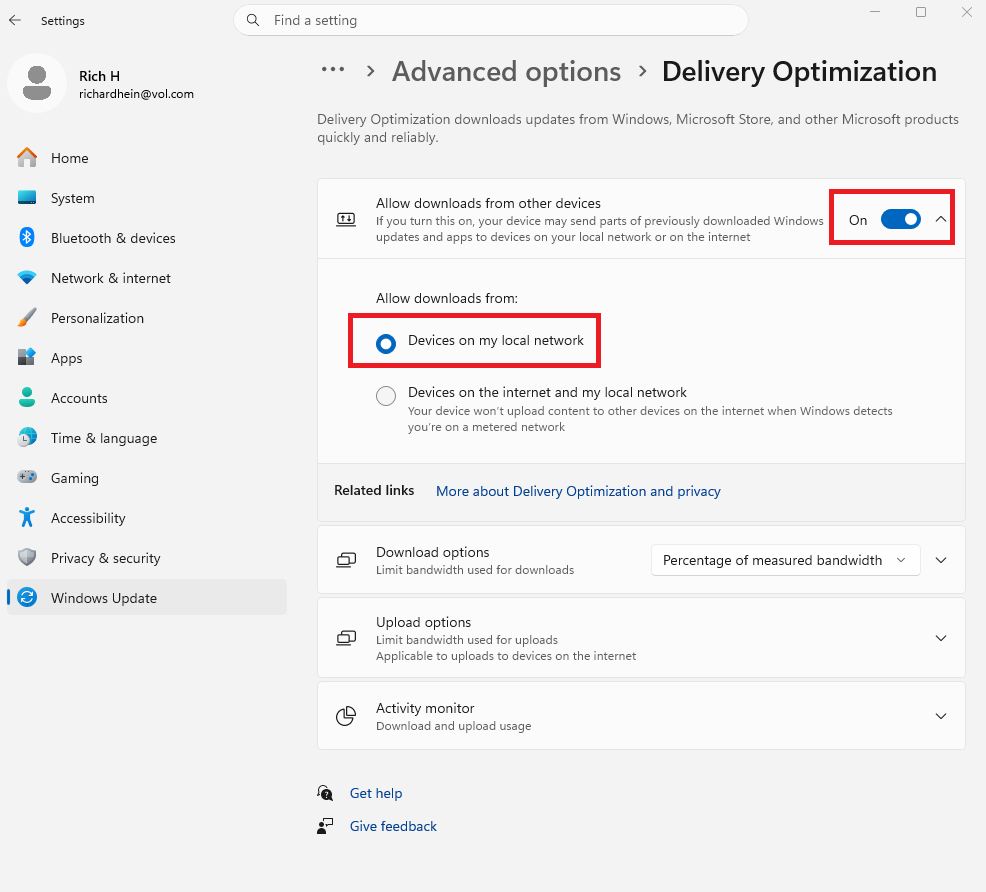986x892 pixels.
Task: Open Personalization settings
Action: click(x=147, y=318)
